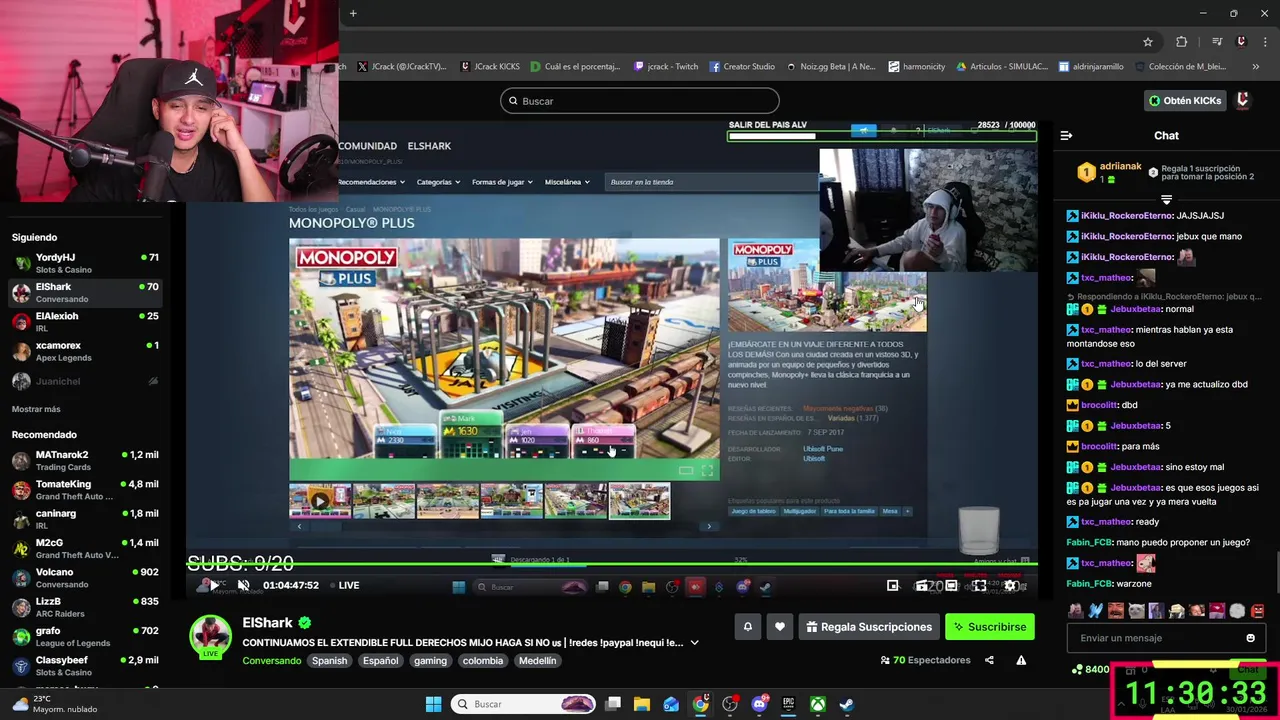Open a new browser tab
This screenshot has height=720, width=1280.
pyautogui.click(x=353, y=13)
